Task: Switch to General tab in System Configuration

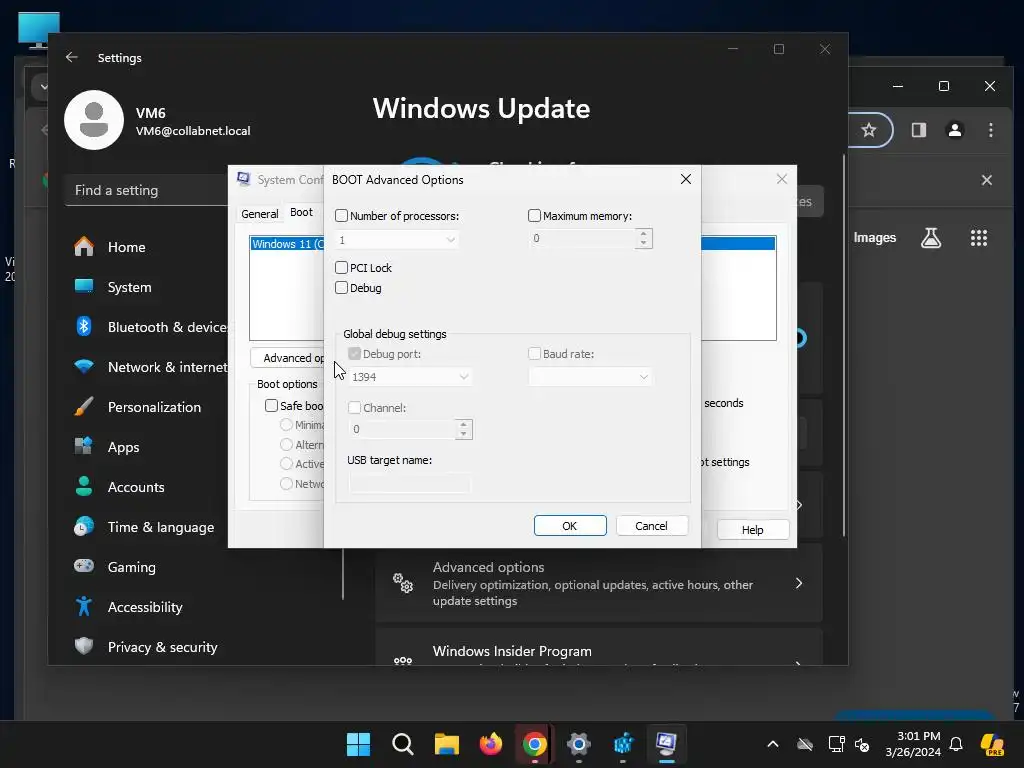Action: point(259,214)
